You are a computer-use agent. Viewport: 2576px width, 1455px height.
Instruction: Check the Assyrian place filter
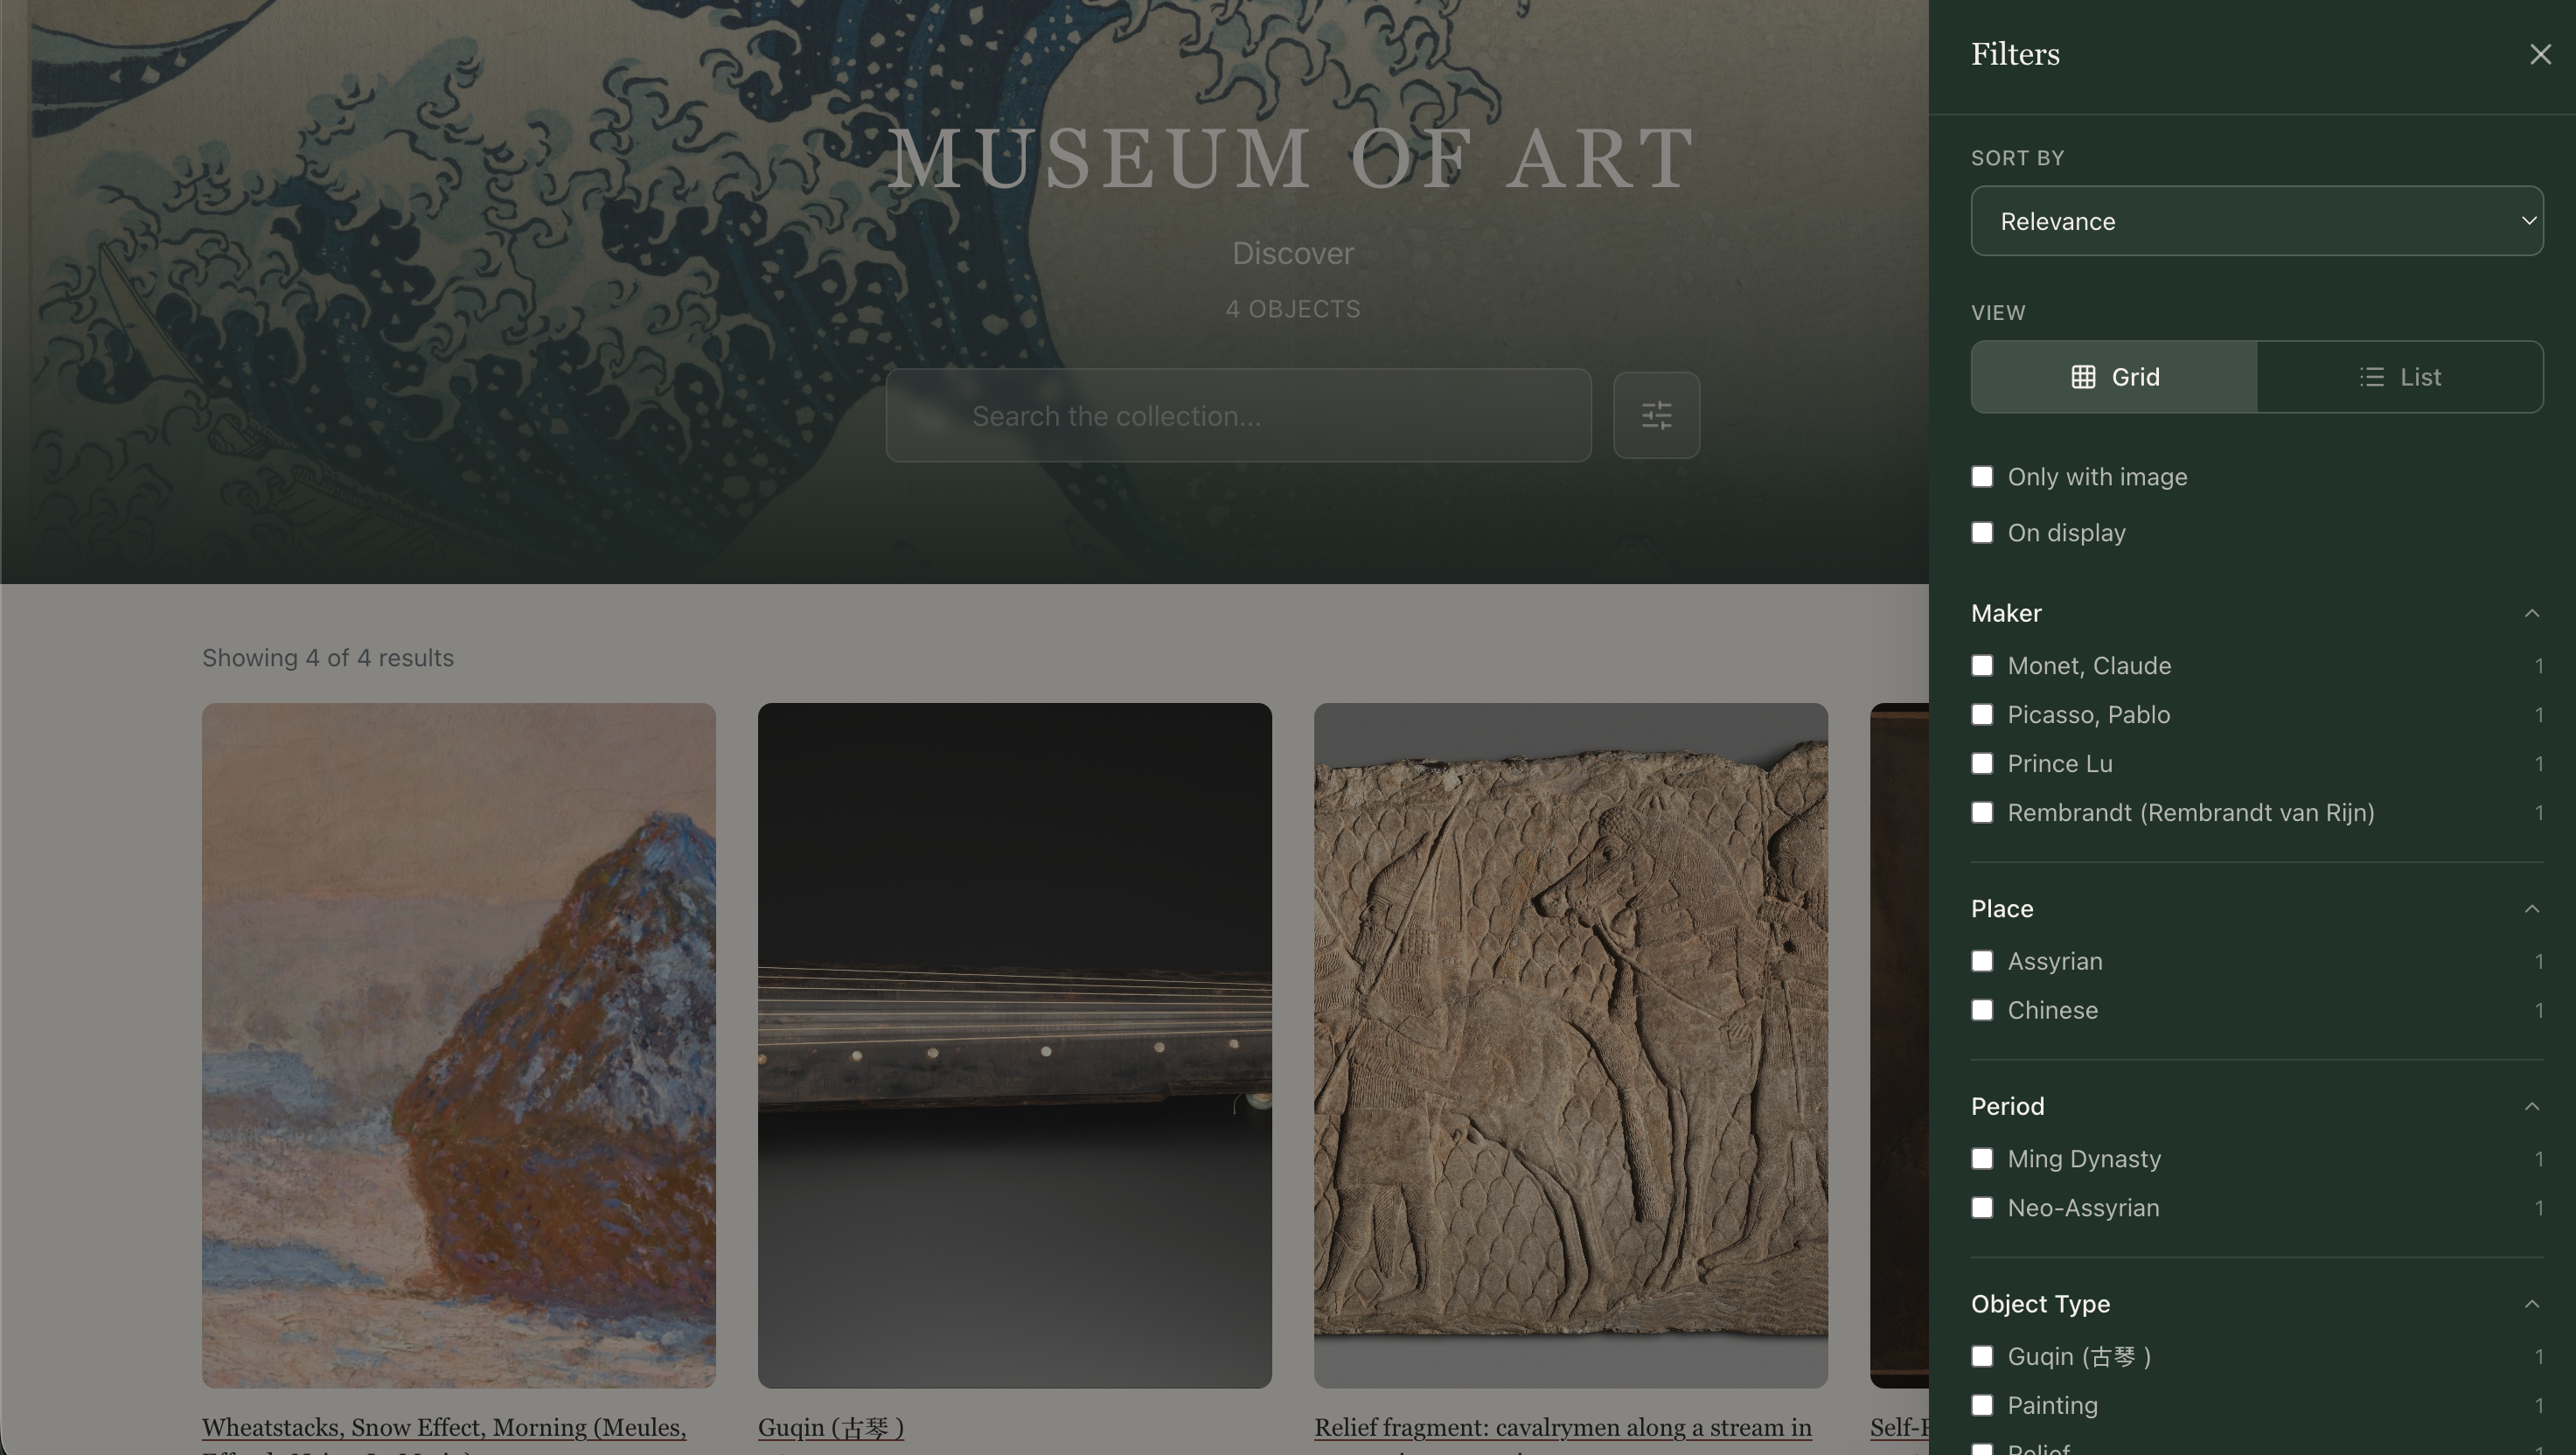[x=1982, y=962]
